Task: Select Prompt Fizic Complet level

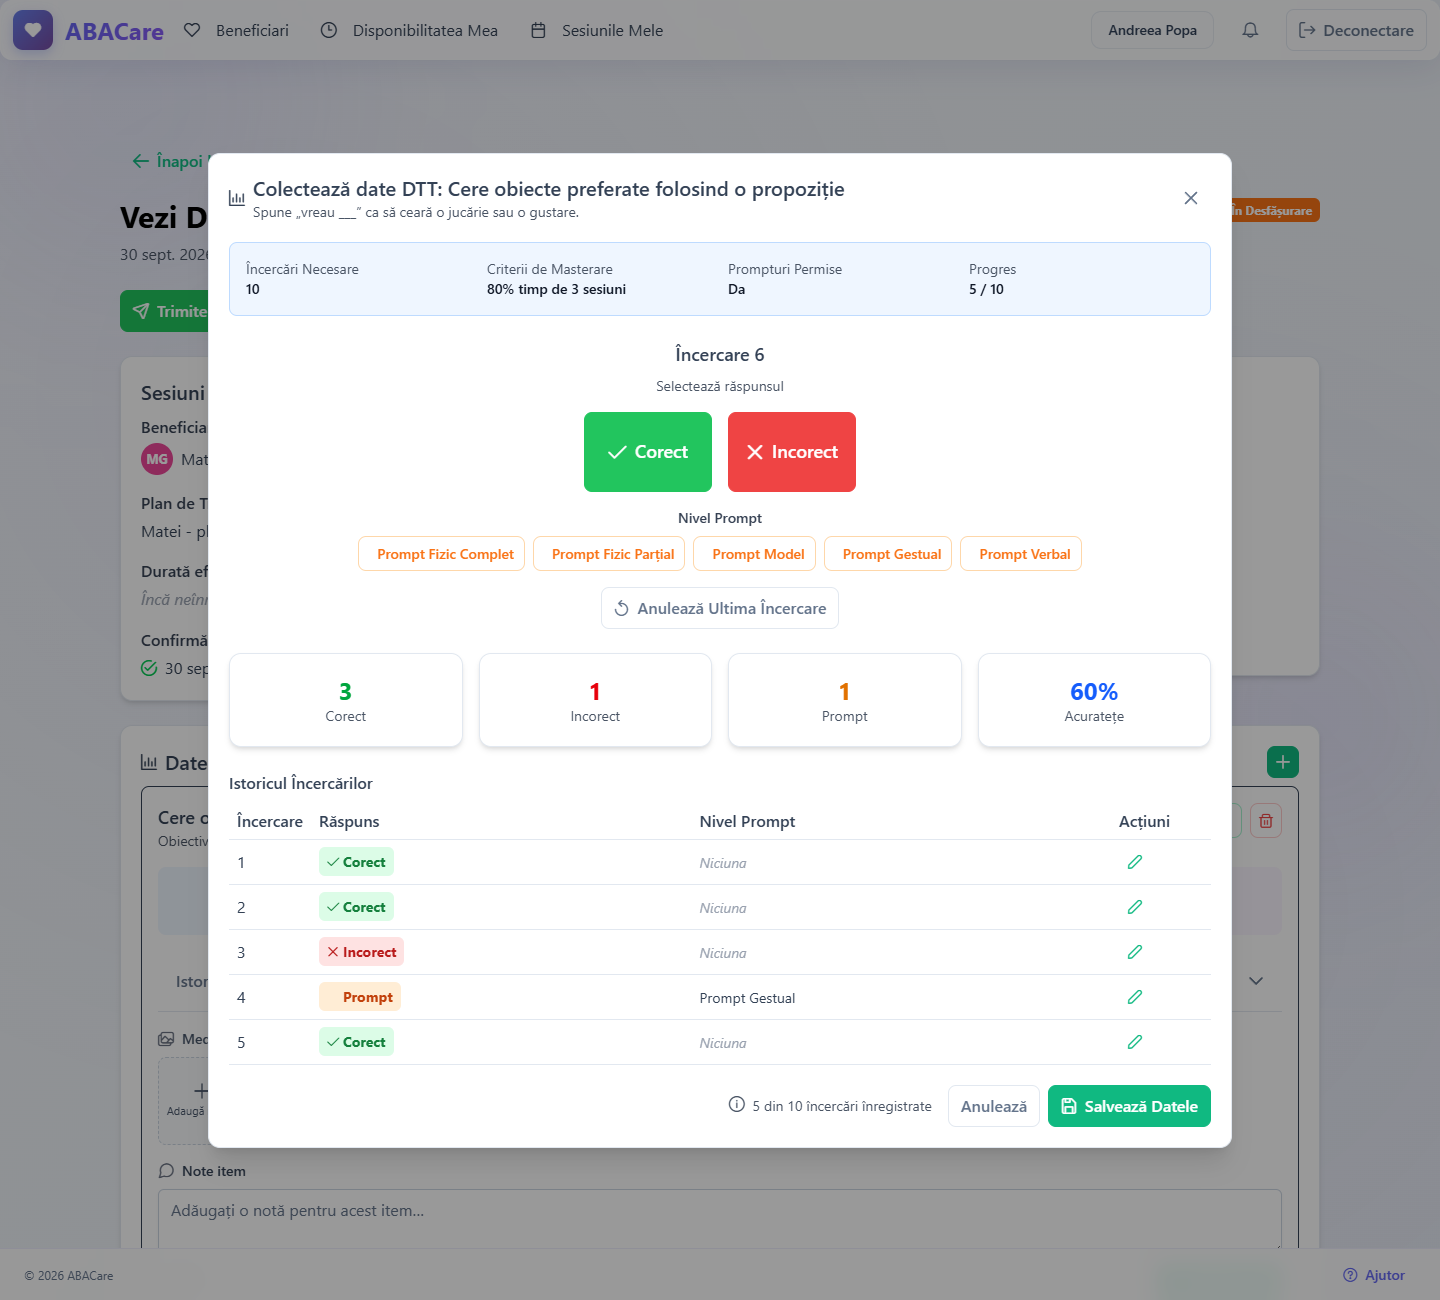Action: click(441, 554)
